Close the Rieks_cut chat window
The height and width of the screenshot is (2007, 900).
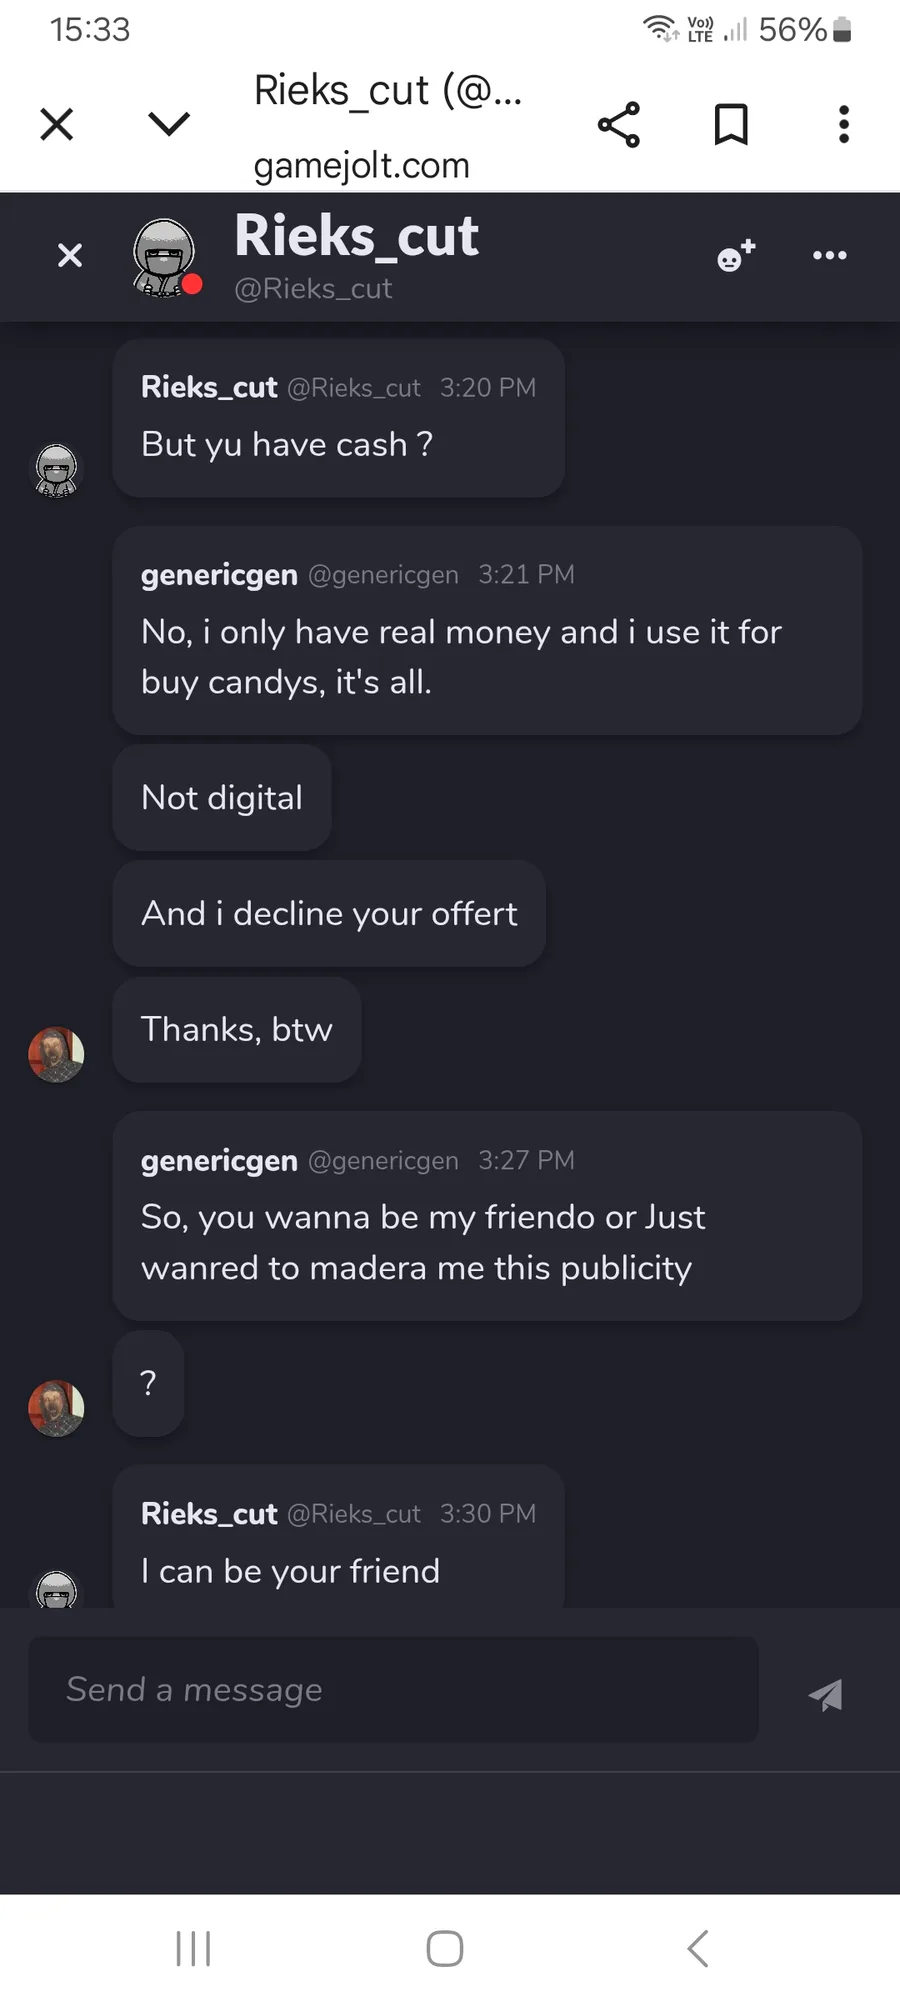pos(70,256)
